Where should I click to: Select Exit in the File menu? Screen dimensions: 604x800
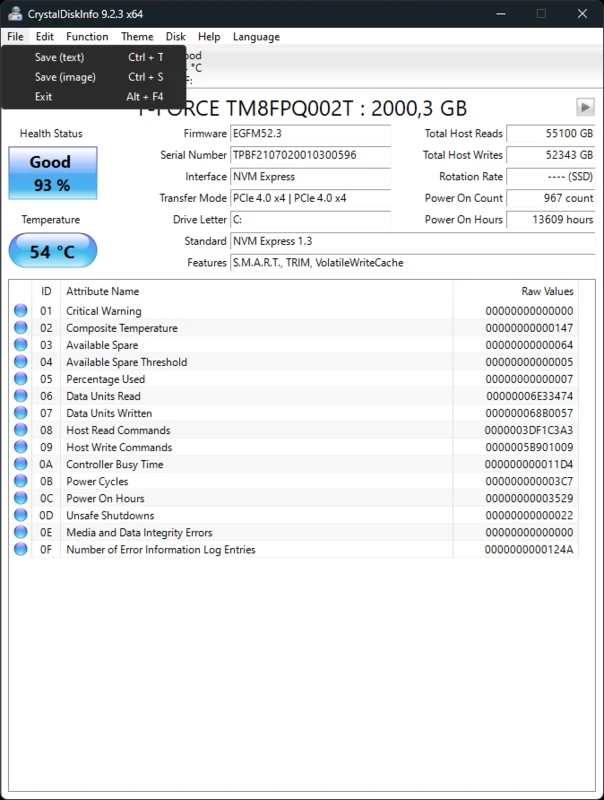click(43, 97)
